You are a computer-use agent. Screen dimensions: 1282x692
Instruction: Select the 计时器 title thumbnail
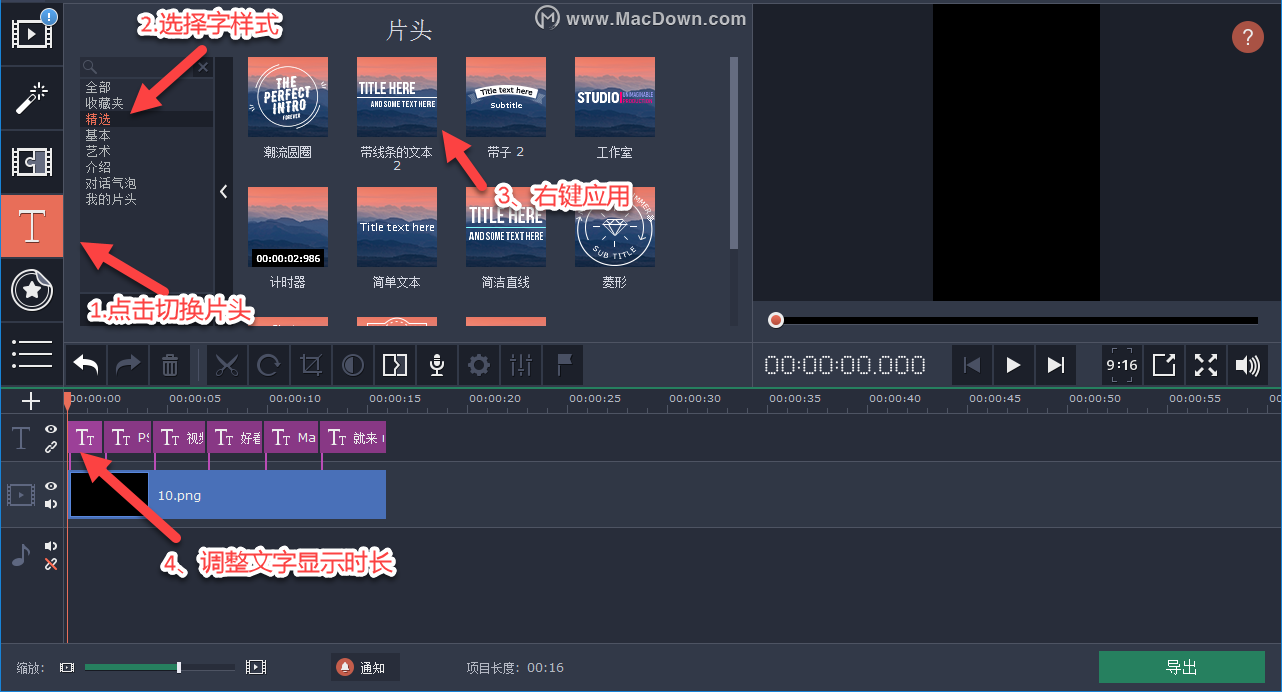287,227
